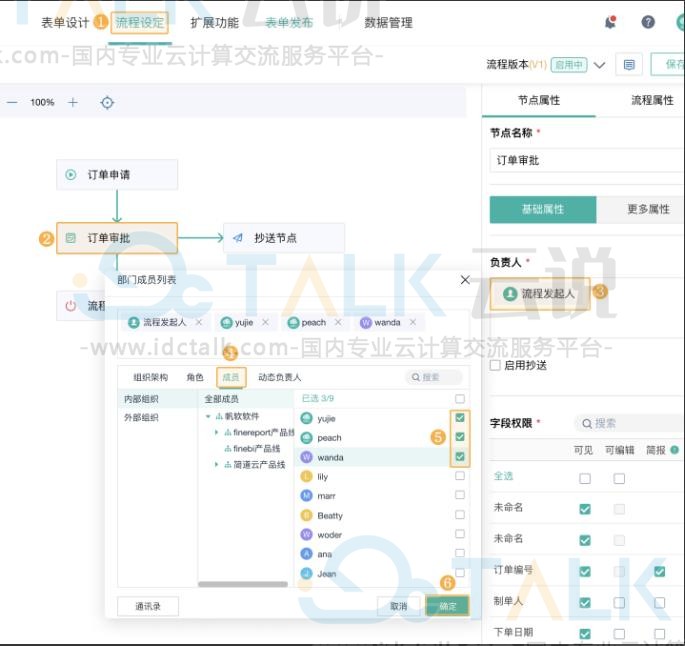Expand the finereport产品线 tree node
Viewport: 685px width, 646px height.
[216, 432]
